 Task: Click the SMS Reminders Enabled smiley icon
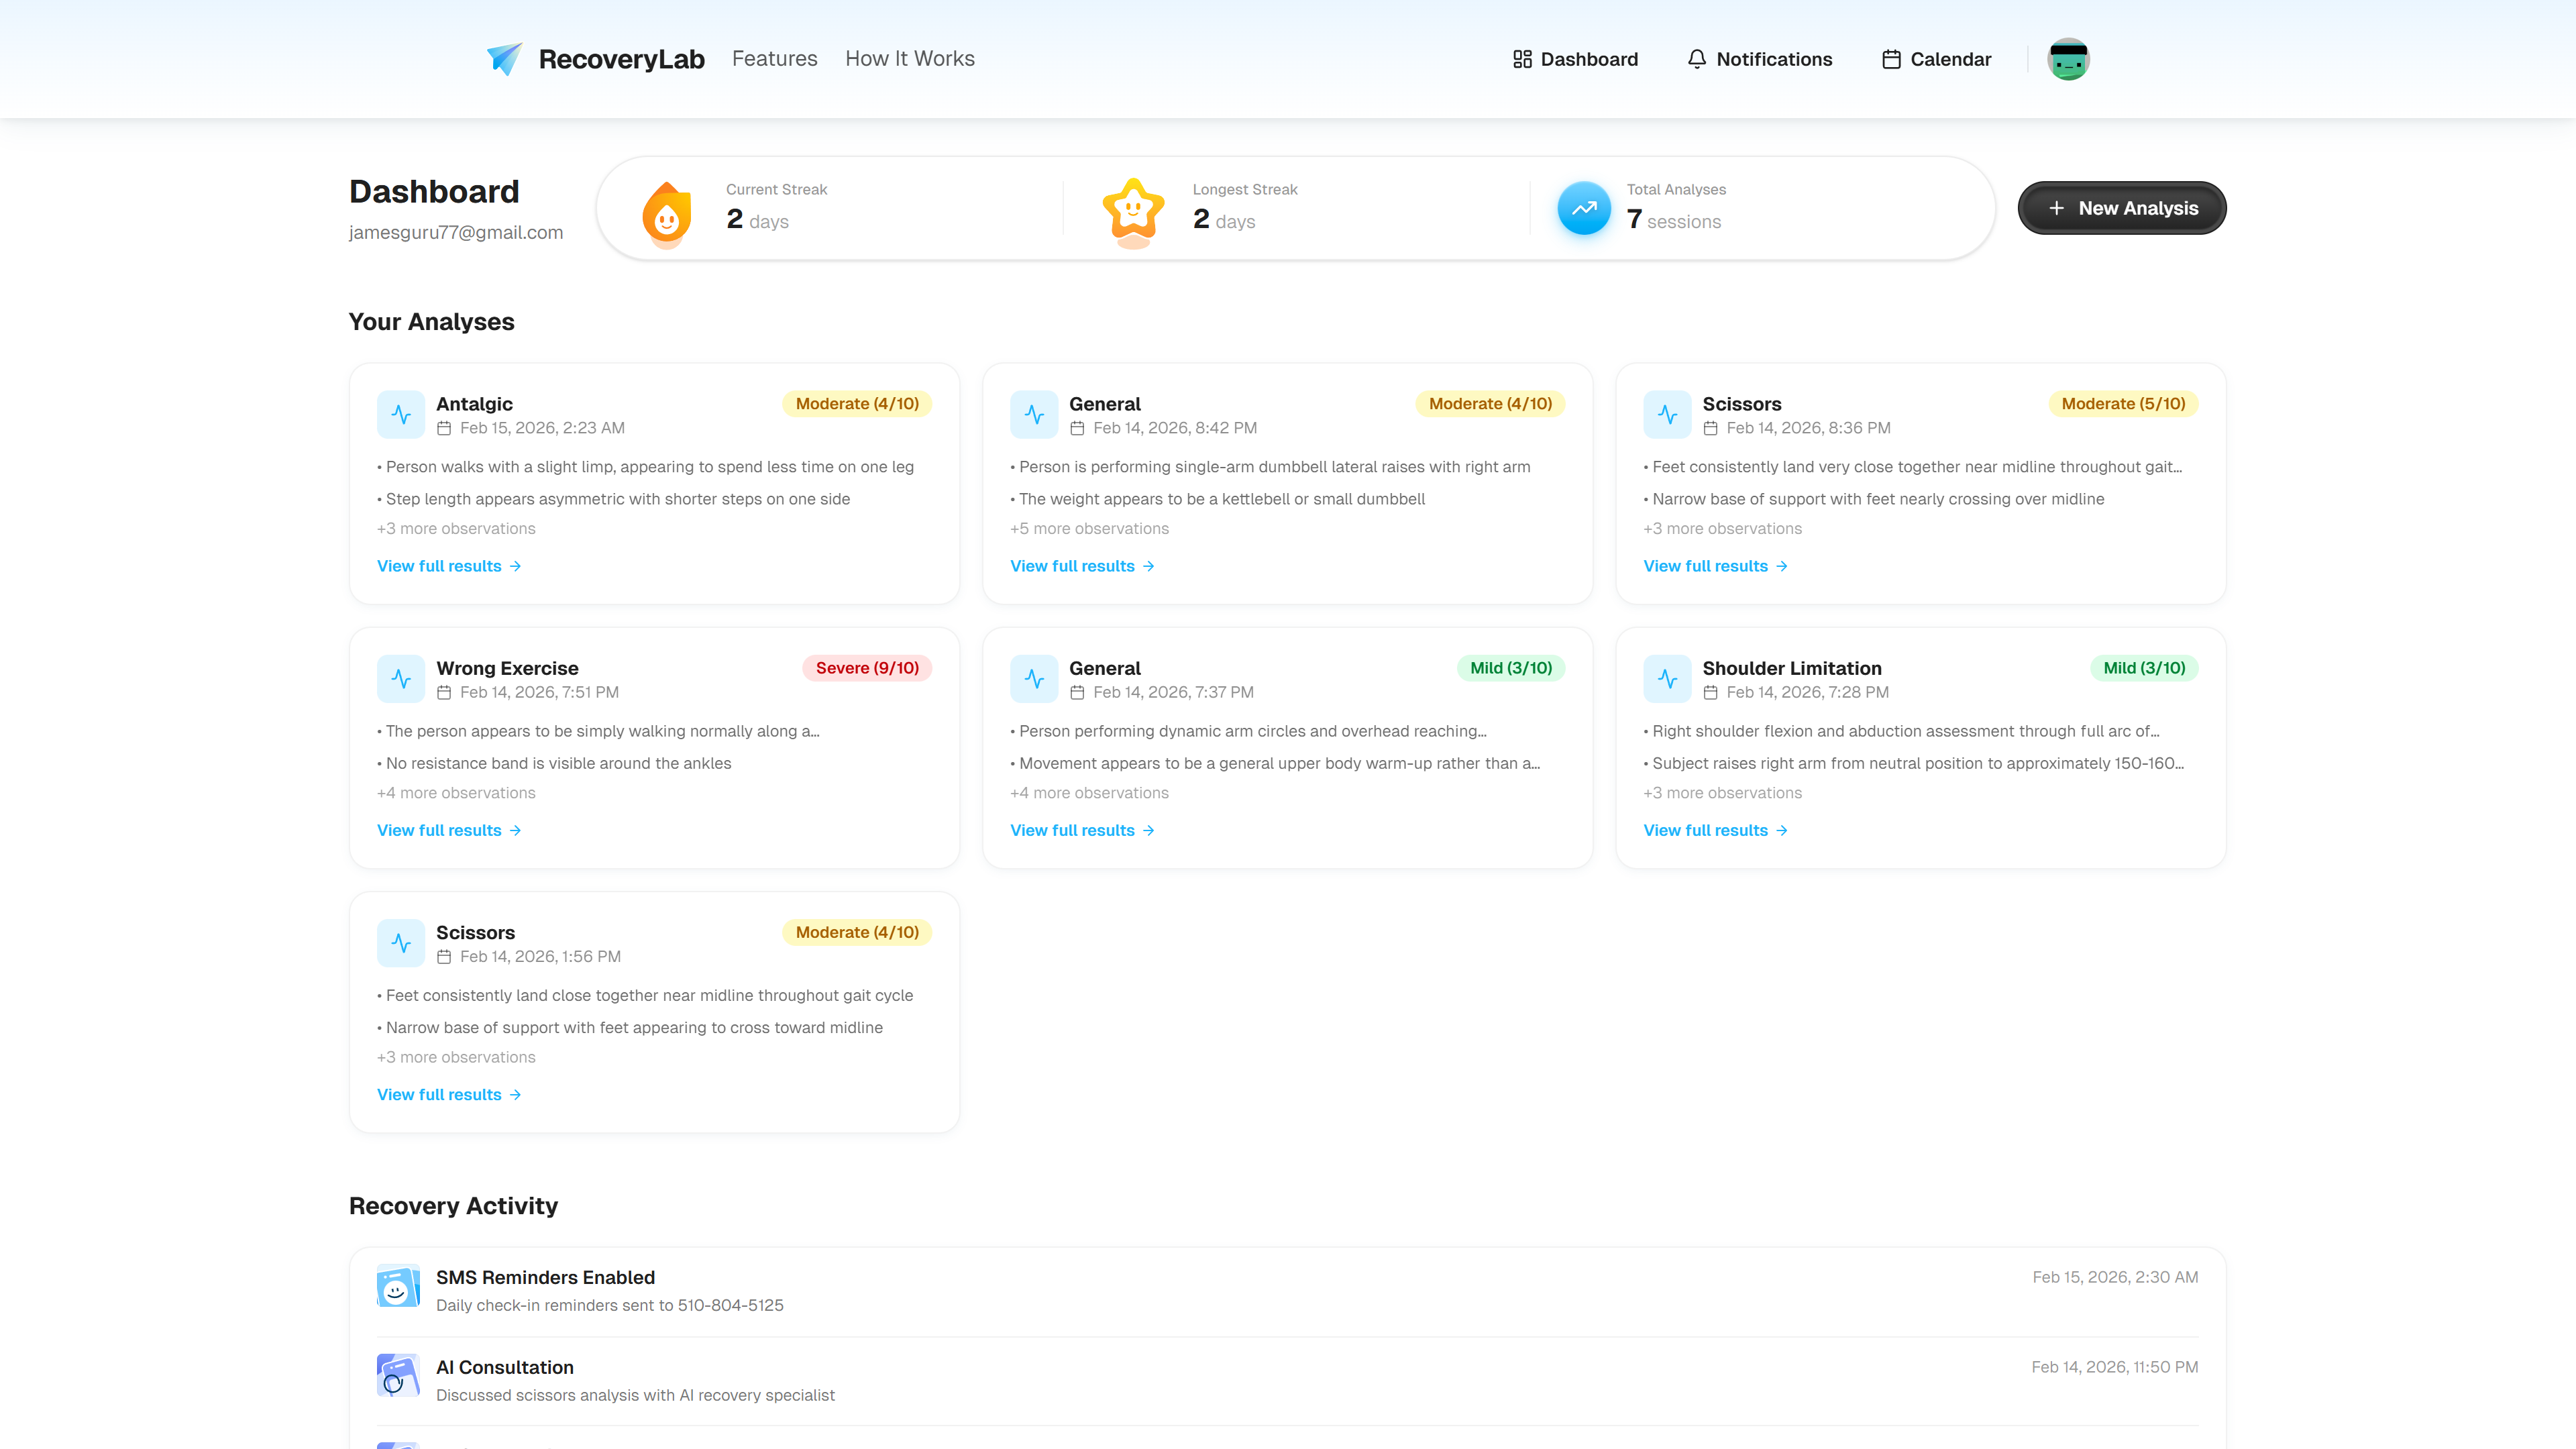point(398,1287)
